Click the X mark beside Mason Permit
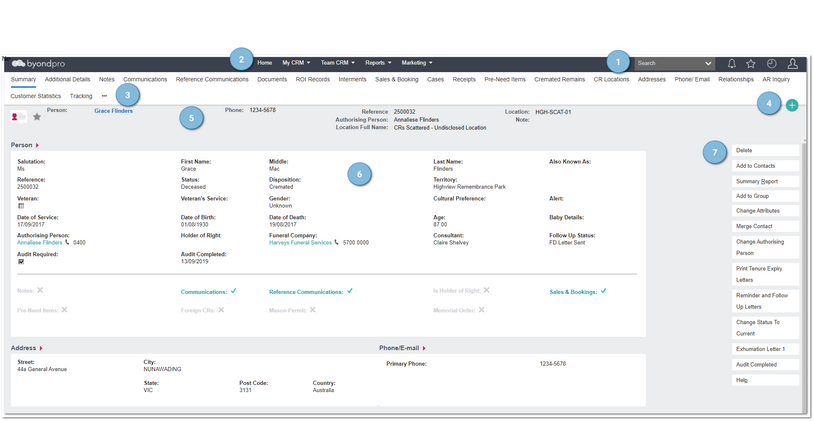Image resolution: width=814 pixels, height=421 pixels. 313,309
